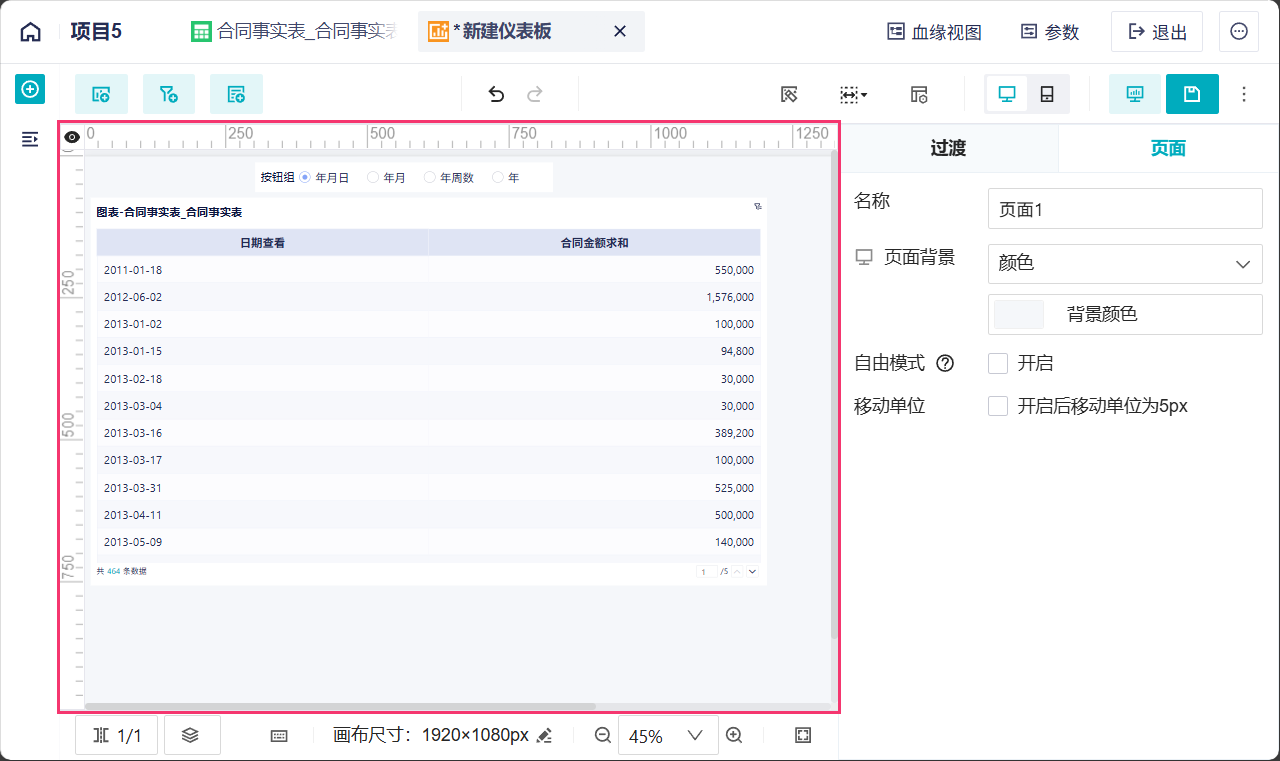
Task: Open the toolbar vertical dots menu
Action: coord(1244,94)
